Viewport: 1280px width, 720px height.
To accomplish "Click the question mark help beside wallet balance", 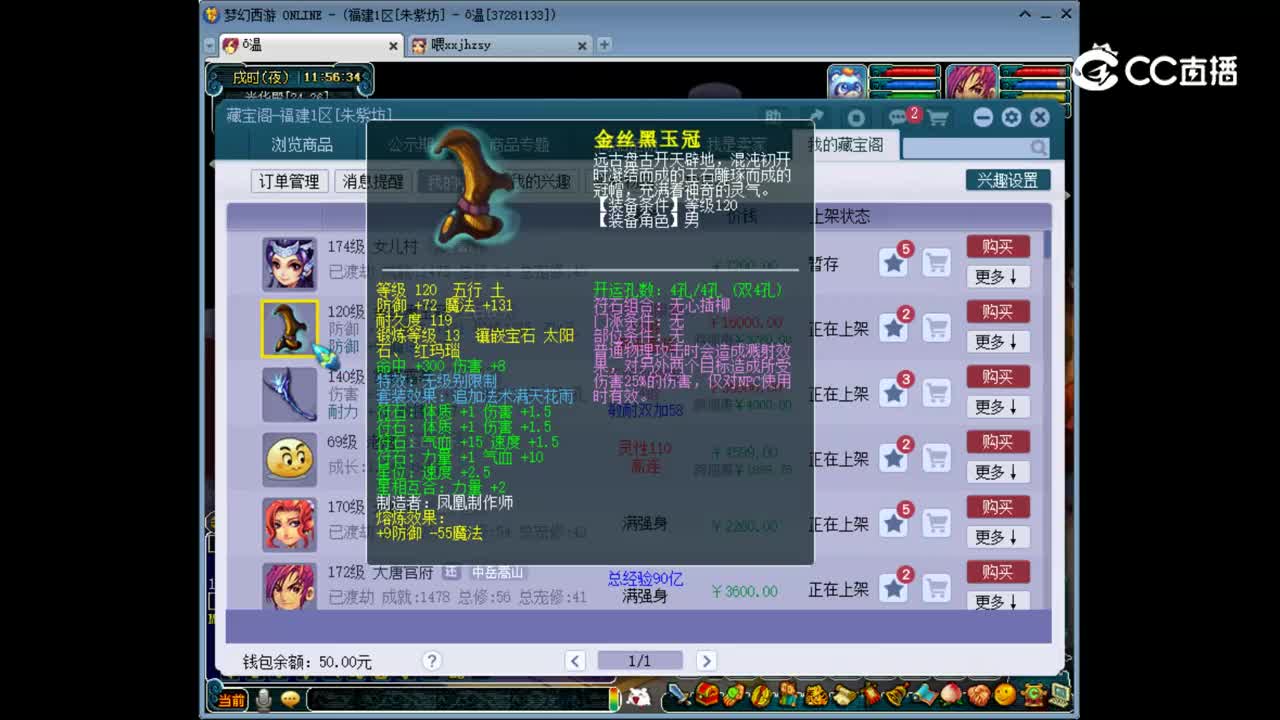I will pyautogui.click(x=432, y=661).
